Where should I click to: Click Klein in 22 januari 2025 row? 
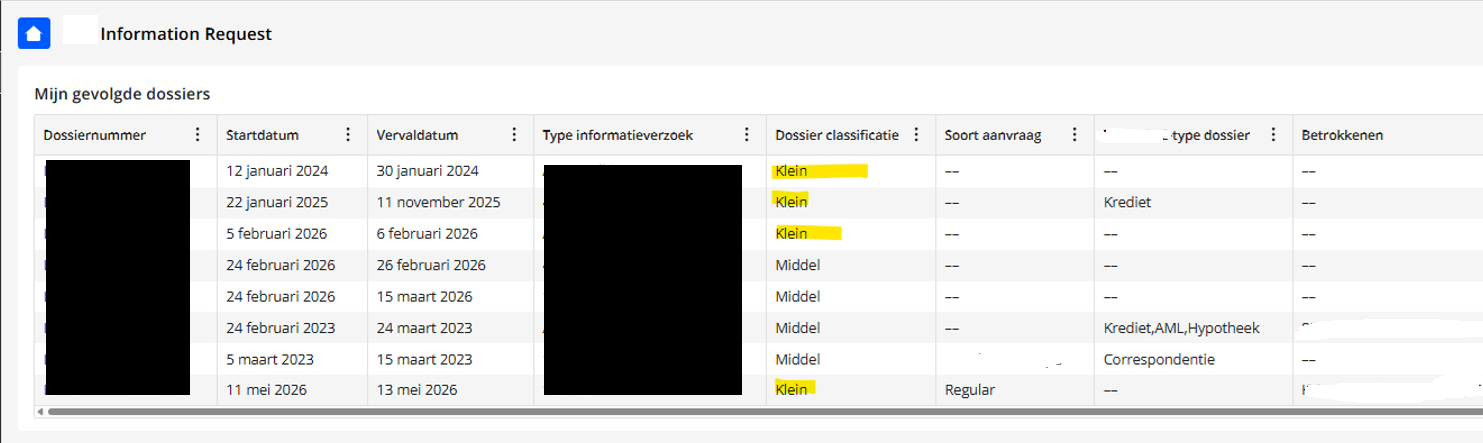[791, 202]
